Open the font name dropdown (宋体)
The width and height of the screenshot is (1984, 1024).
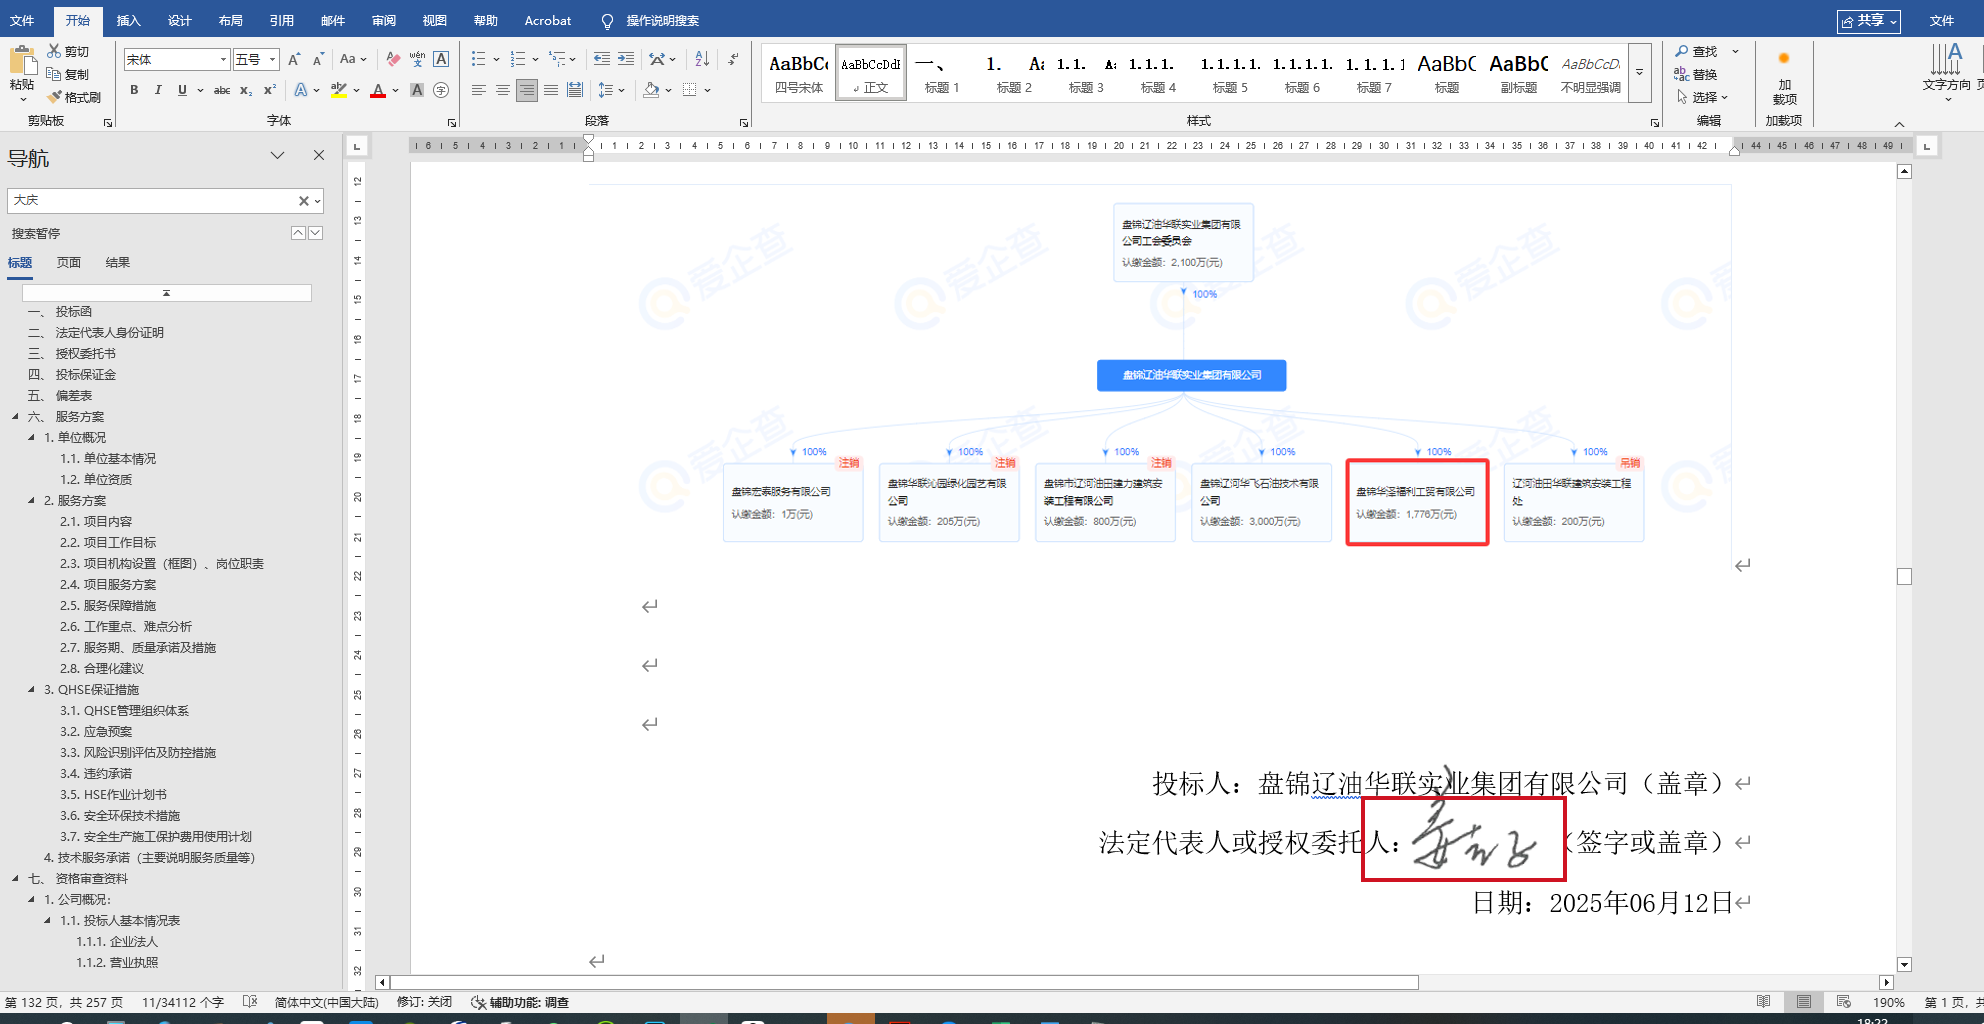(223, 60)
